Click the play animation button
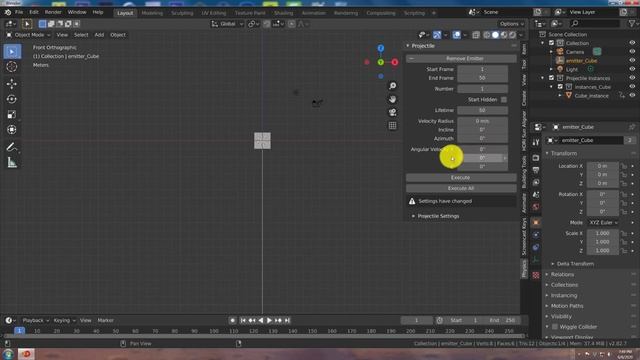The image size is (640, 360). 269,320
